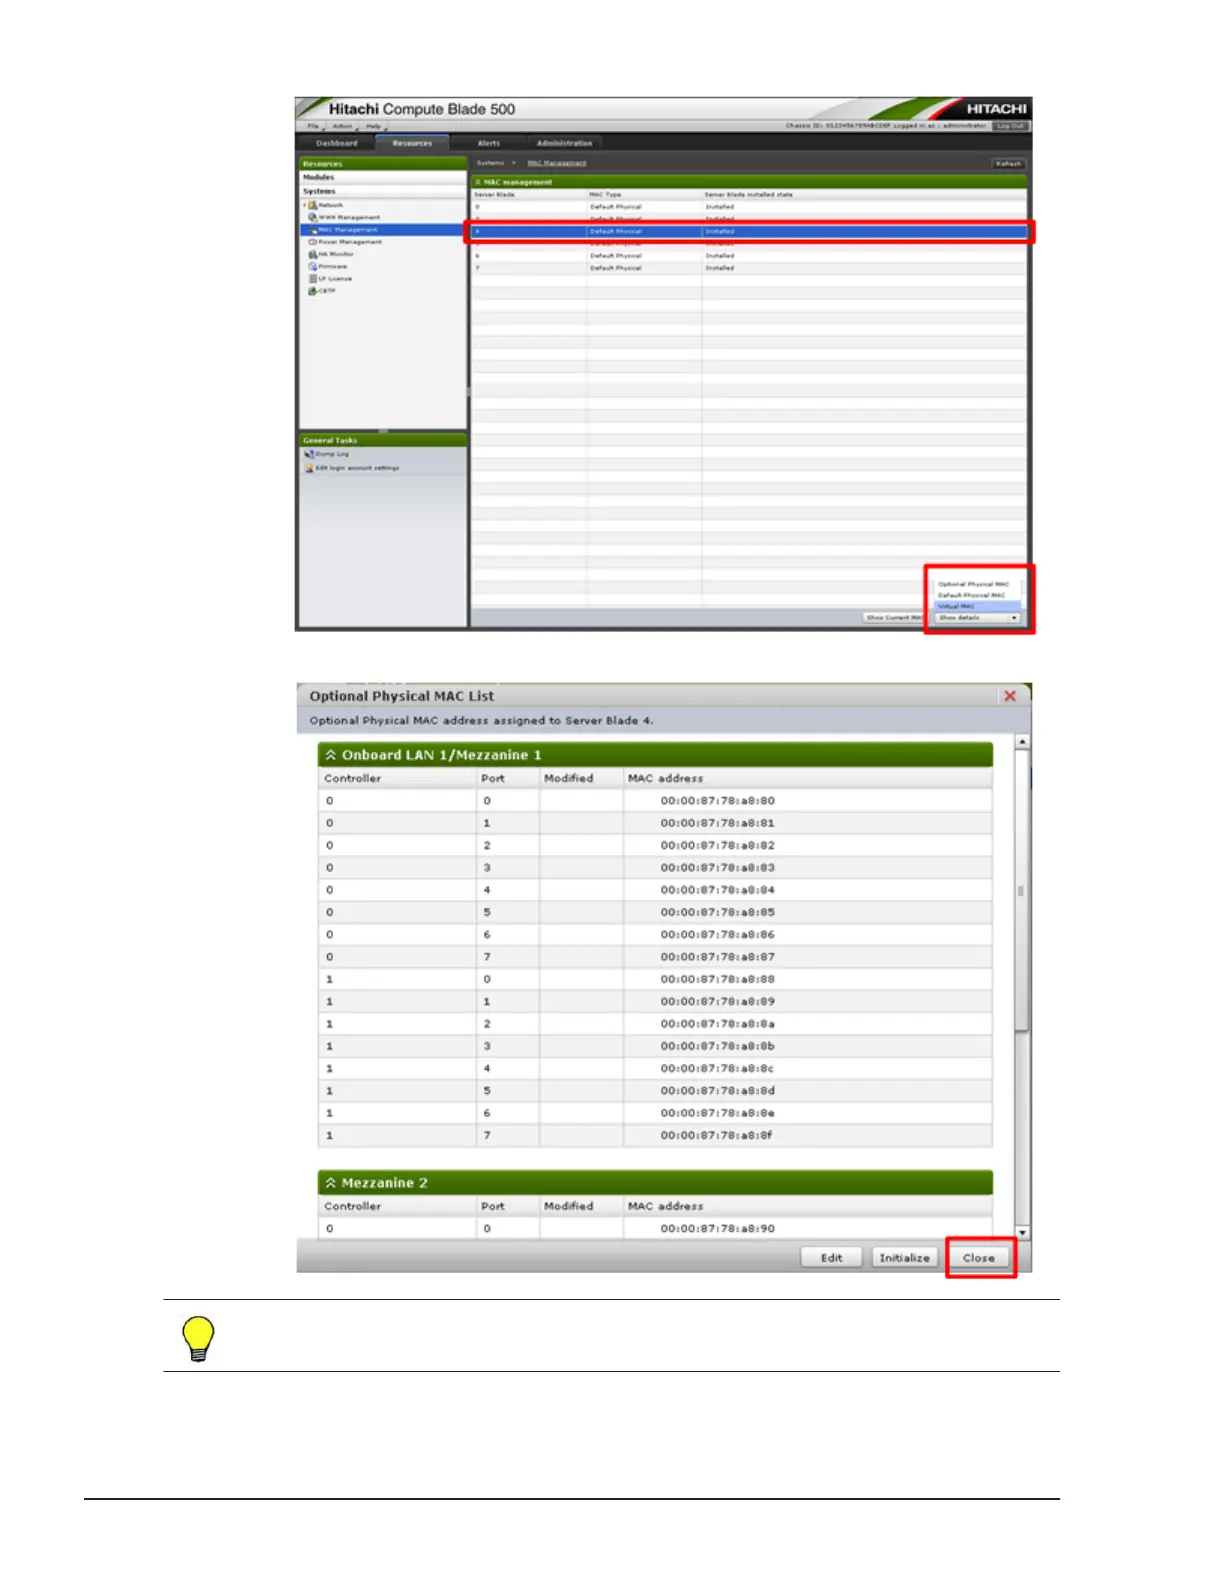Open the Modules section in Resources
The image size is (1224, 1584).
point(382,177)
